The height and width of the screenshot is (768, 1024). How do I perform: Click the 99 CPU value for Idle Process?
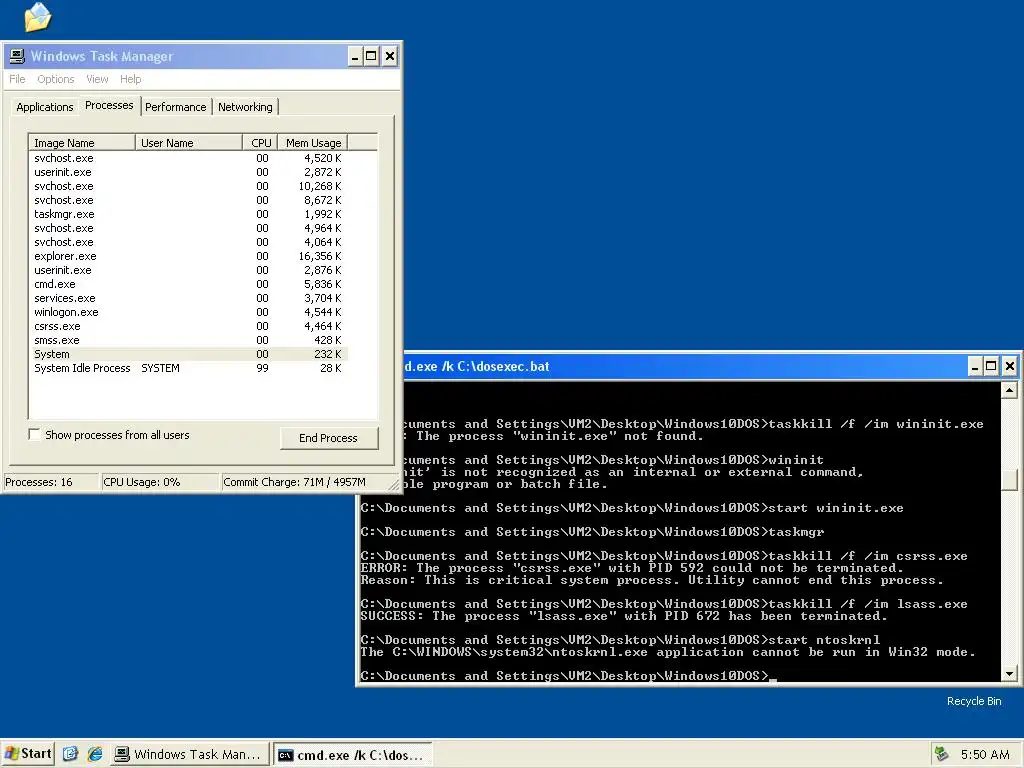(x=262, y=368)
